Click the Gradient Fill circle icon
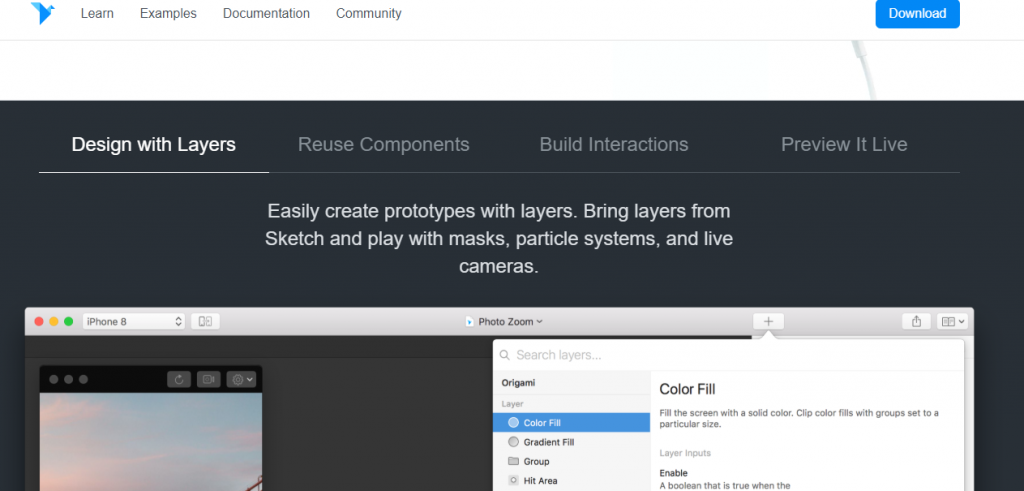 point(513,442)
